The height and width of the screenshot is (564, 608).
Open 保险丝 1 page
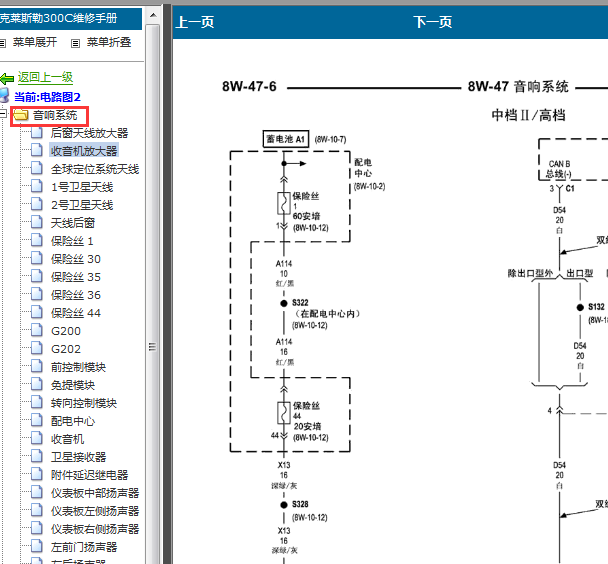[x=72, y=241]
